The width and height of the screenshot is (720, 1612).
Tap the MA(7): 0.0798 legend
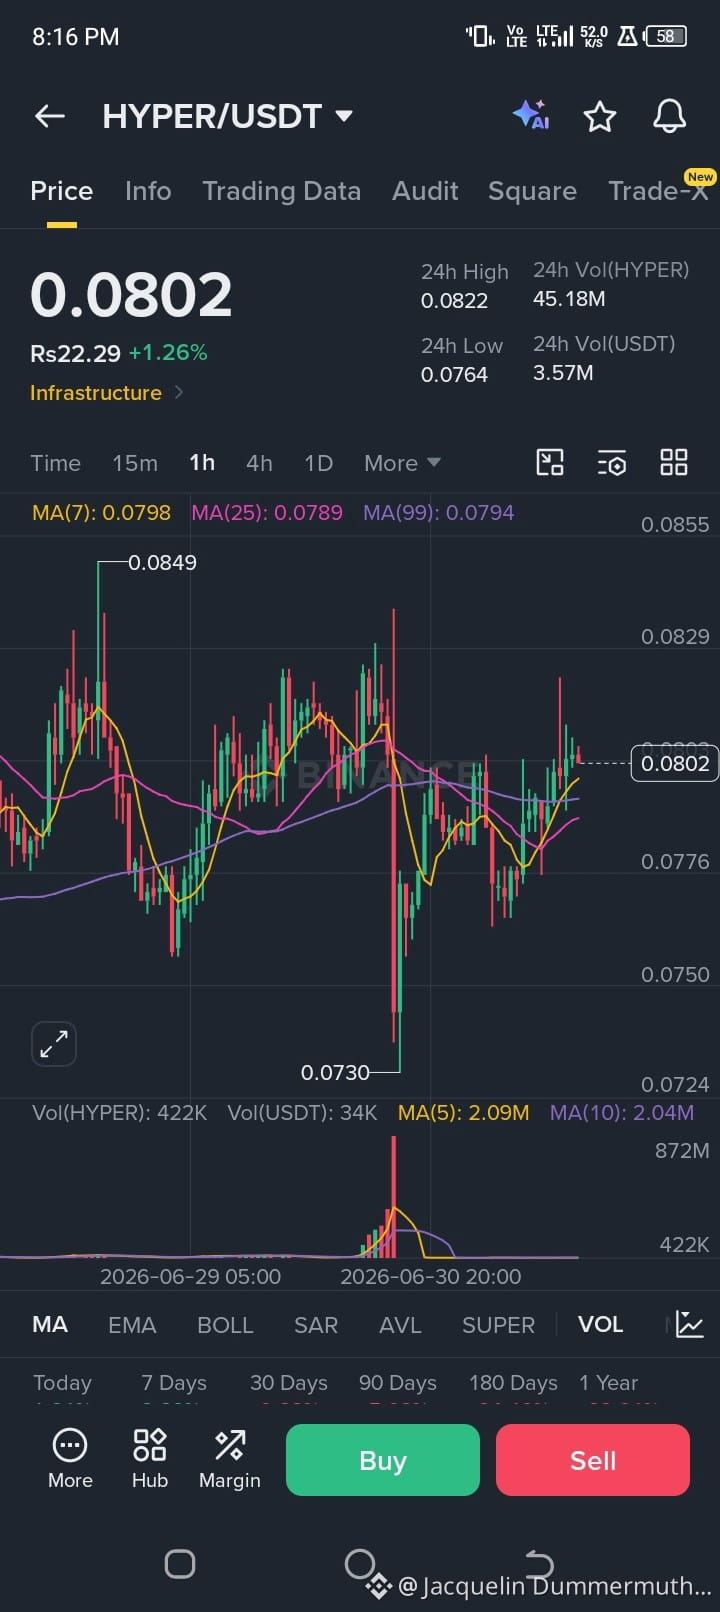coord(101,512)
